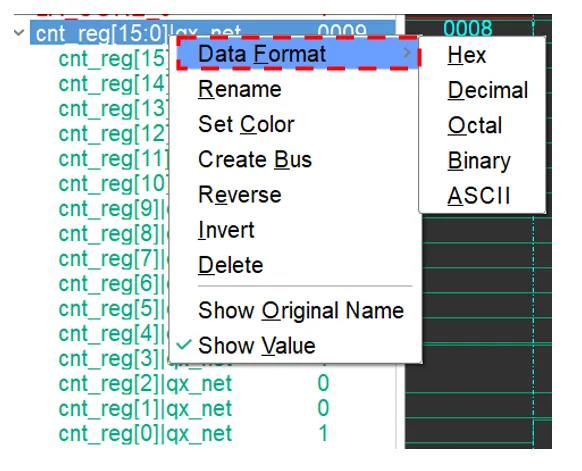Click Invert menu entry
Image resolution: width=582 pixels, height=471 pixels.
(x=226, y=230)
